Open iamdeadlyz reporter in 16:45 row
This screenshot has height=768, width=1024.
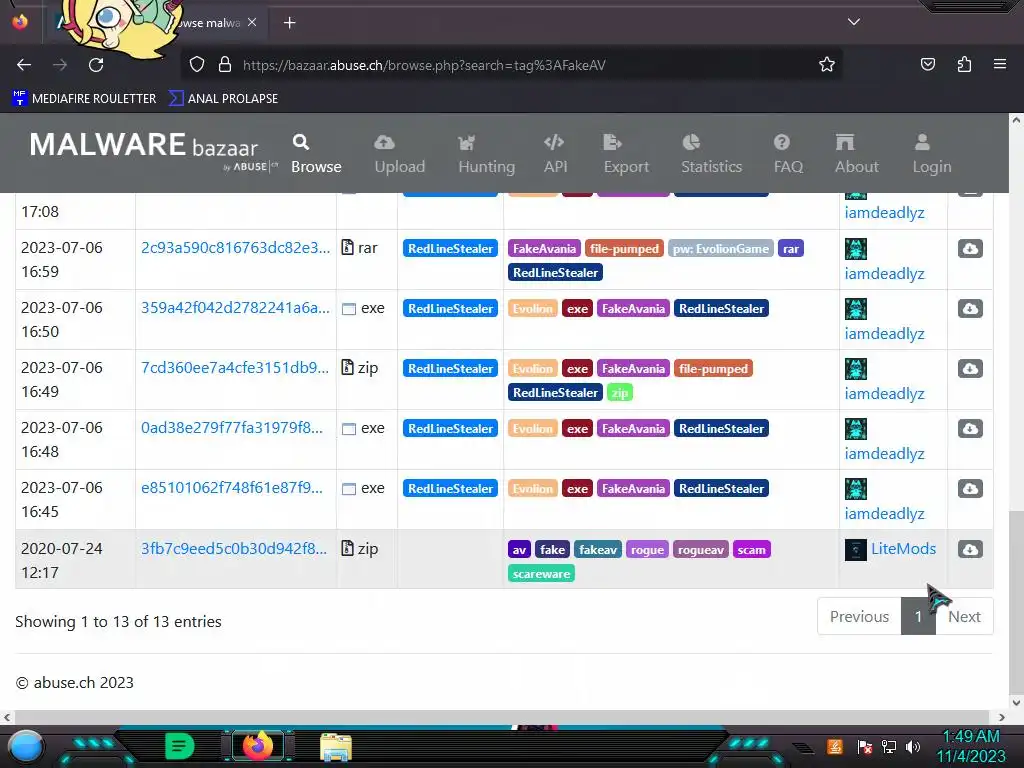[x=884, y=513]
